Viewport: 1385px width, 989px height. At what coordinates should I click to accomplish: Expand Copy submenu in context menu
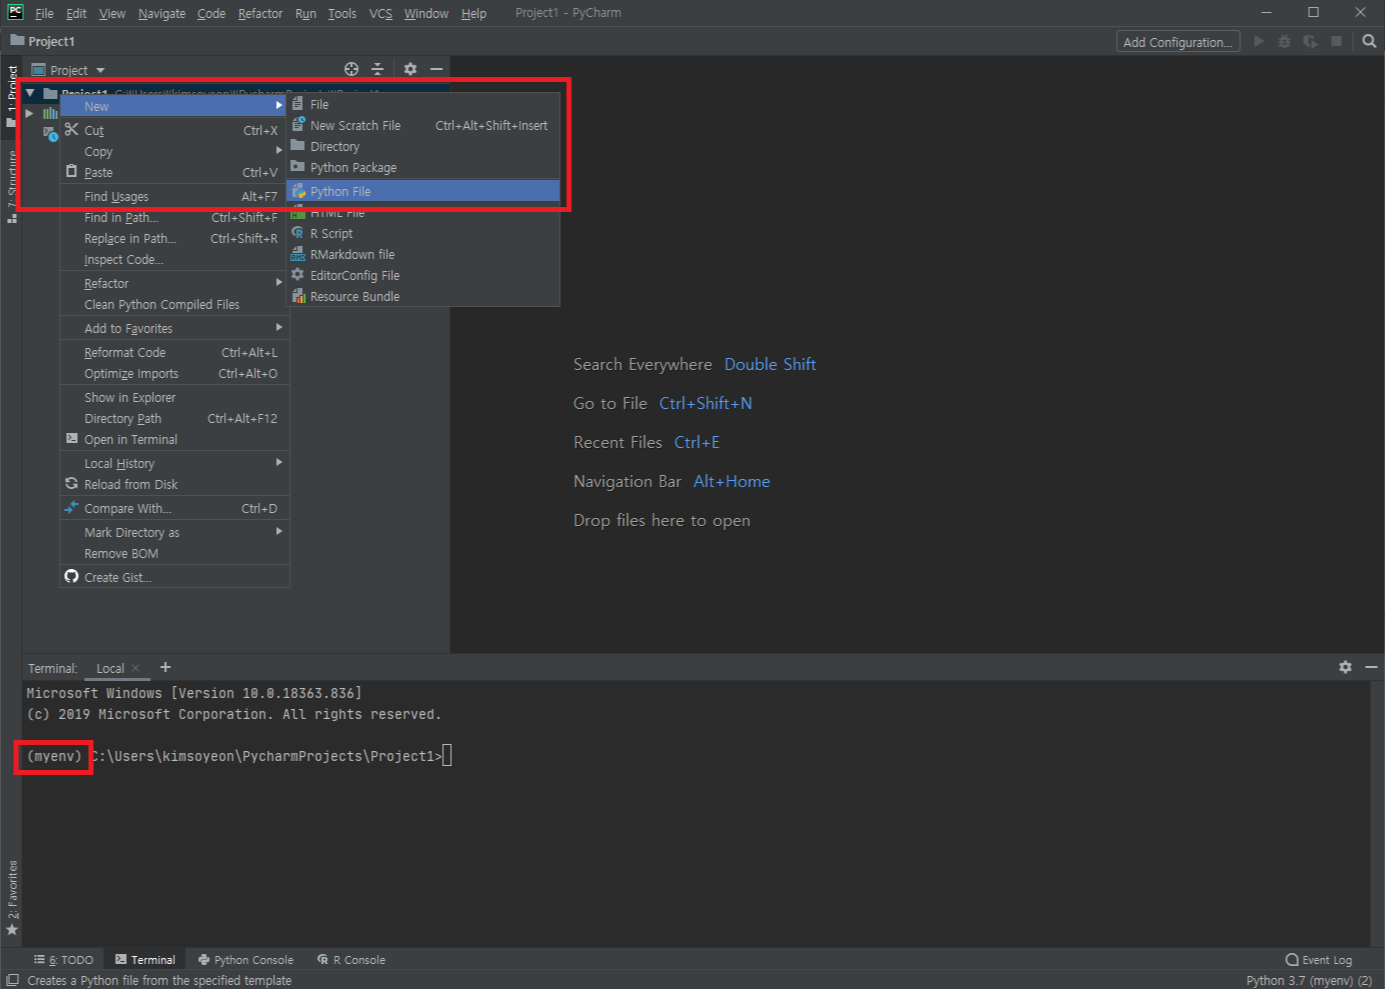click(174, 151)
